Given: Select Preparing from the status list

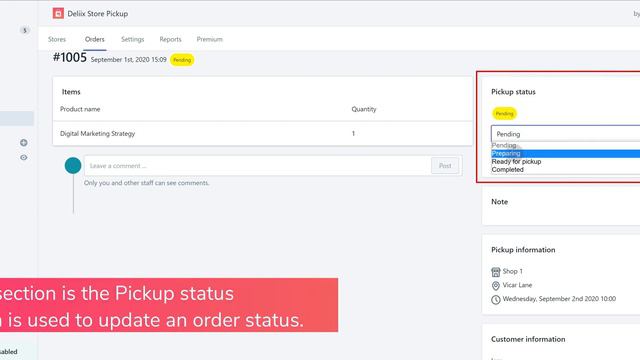Looking at the screenshot, I should click(x=565, y=153).
